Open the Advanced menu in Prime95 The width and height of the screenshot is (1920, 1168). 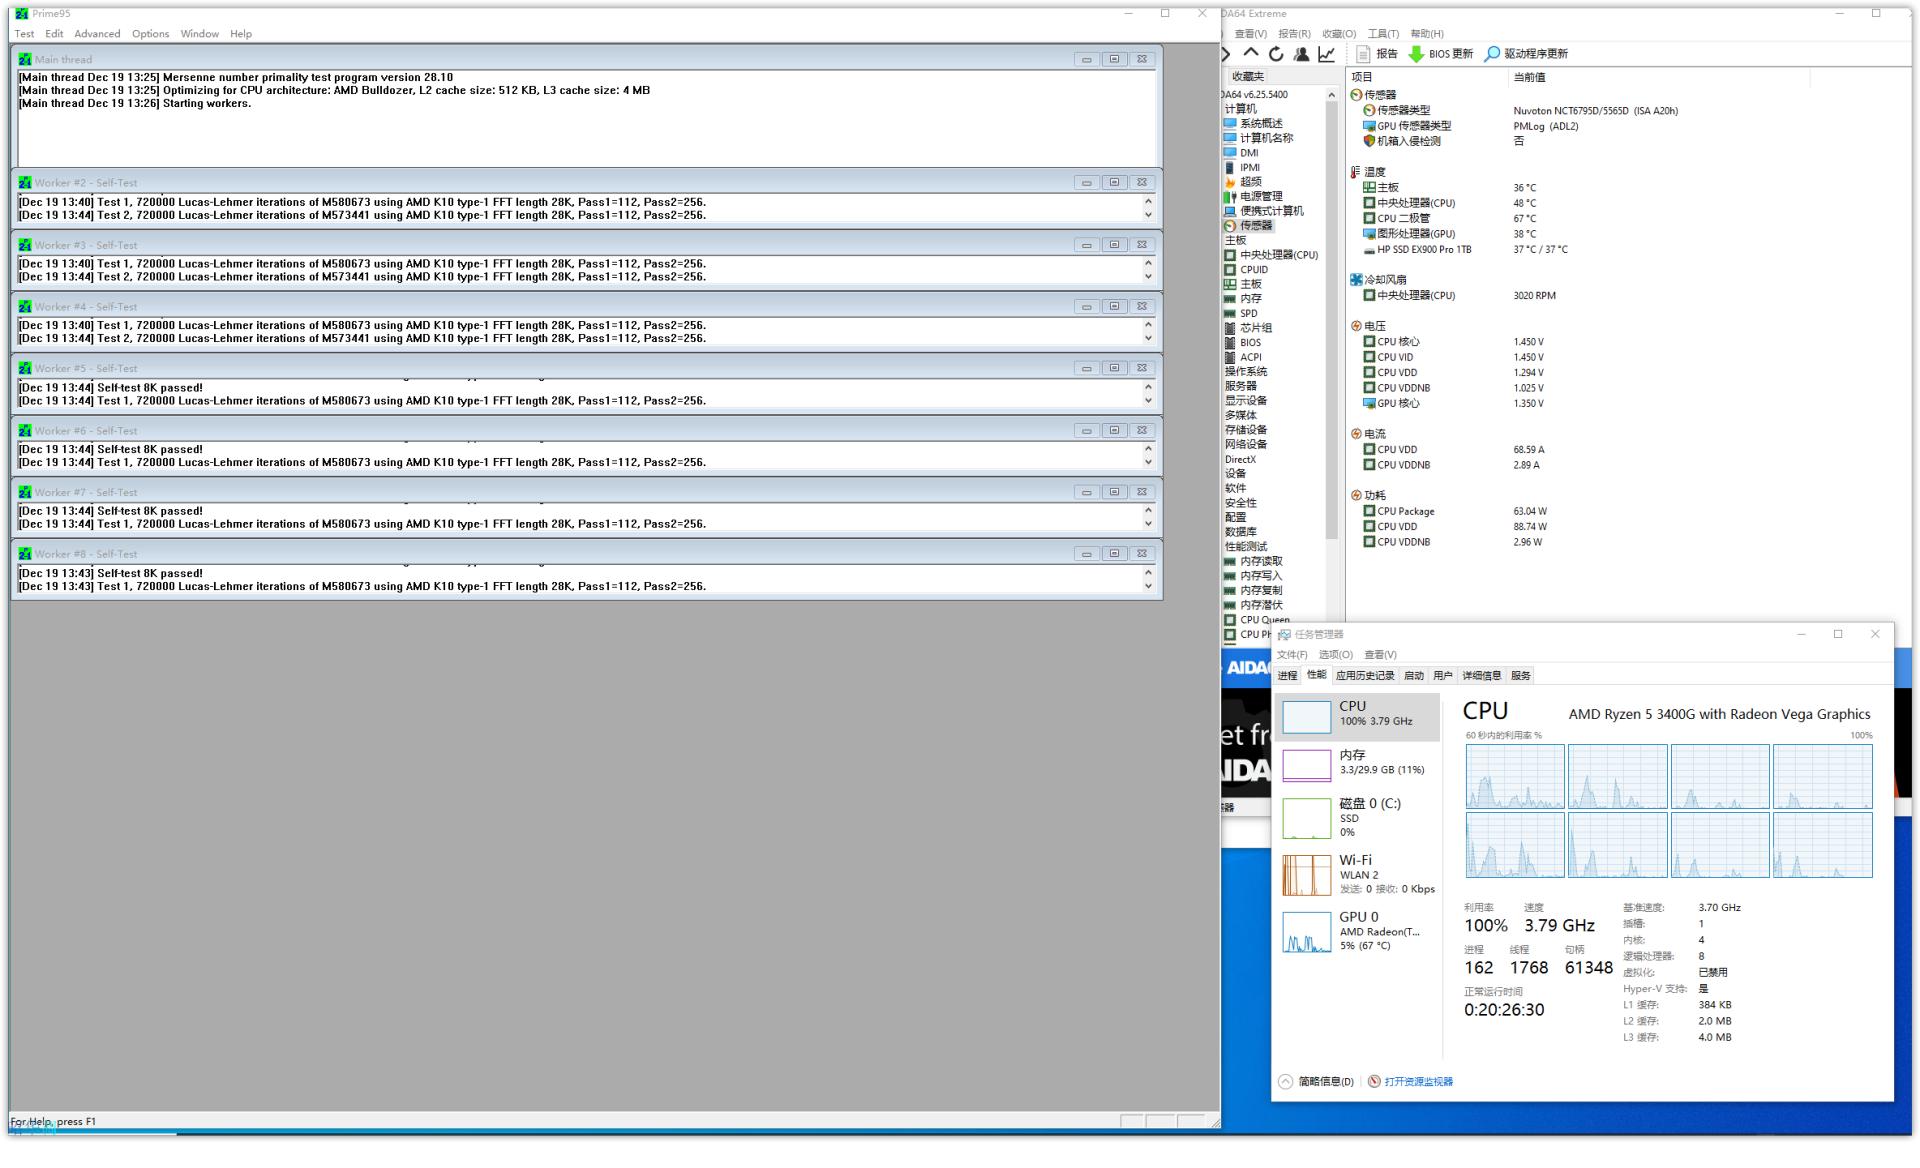click(97, 34)
